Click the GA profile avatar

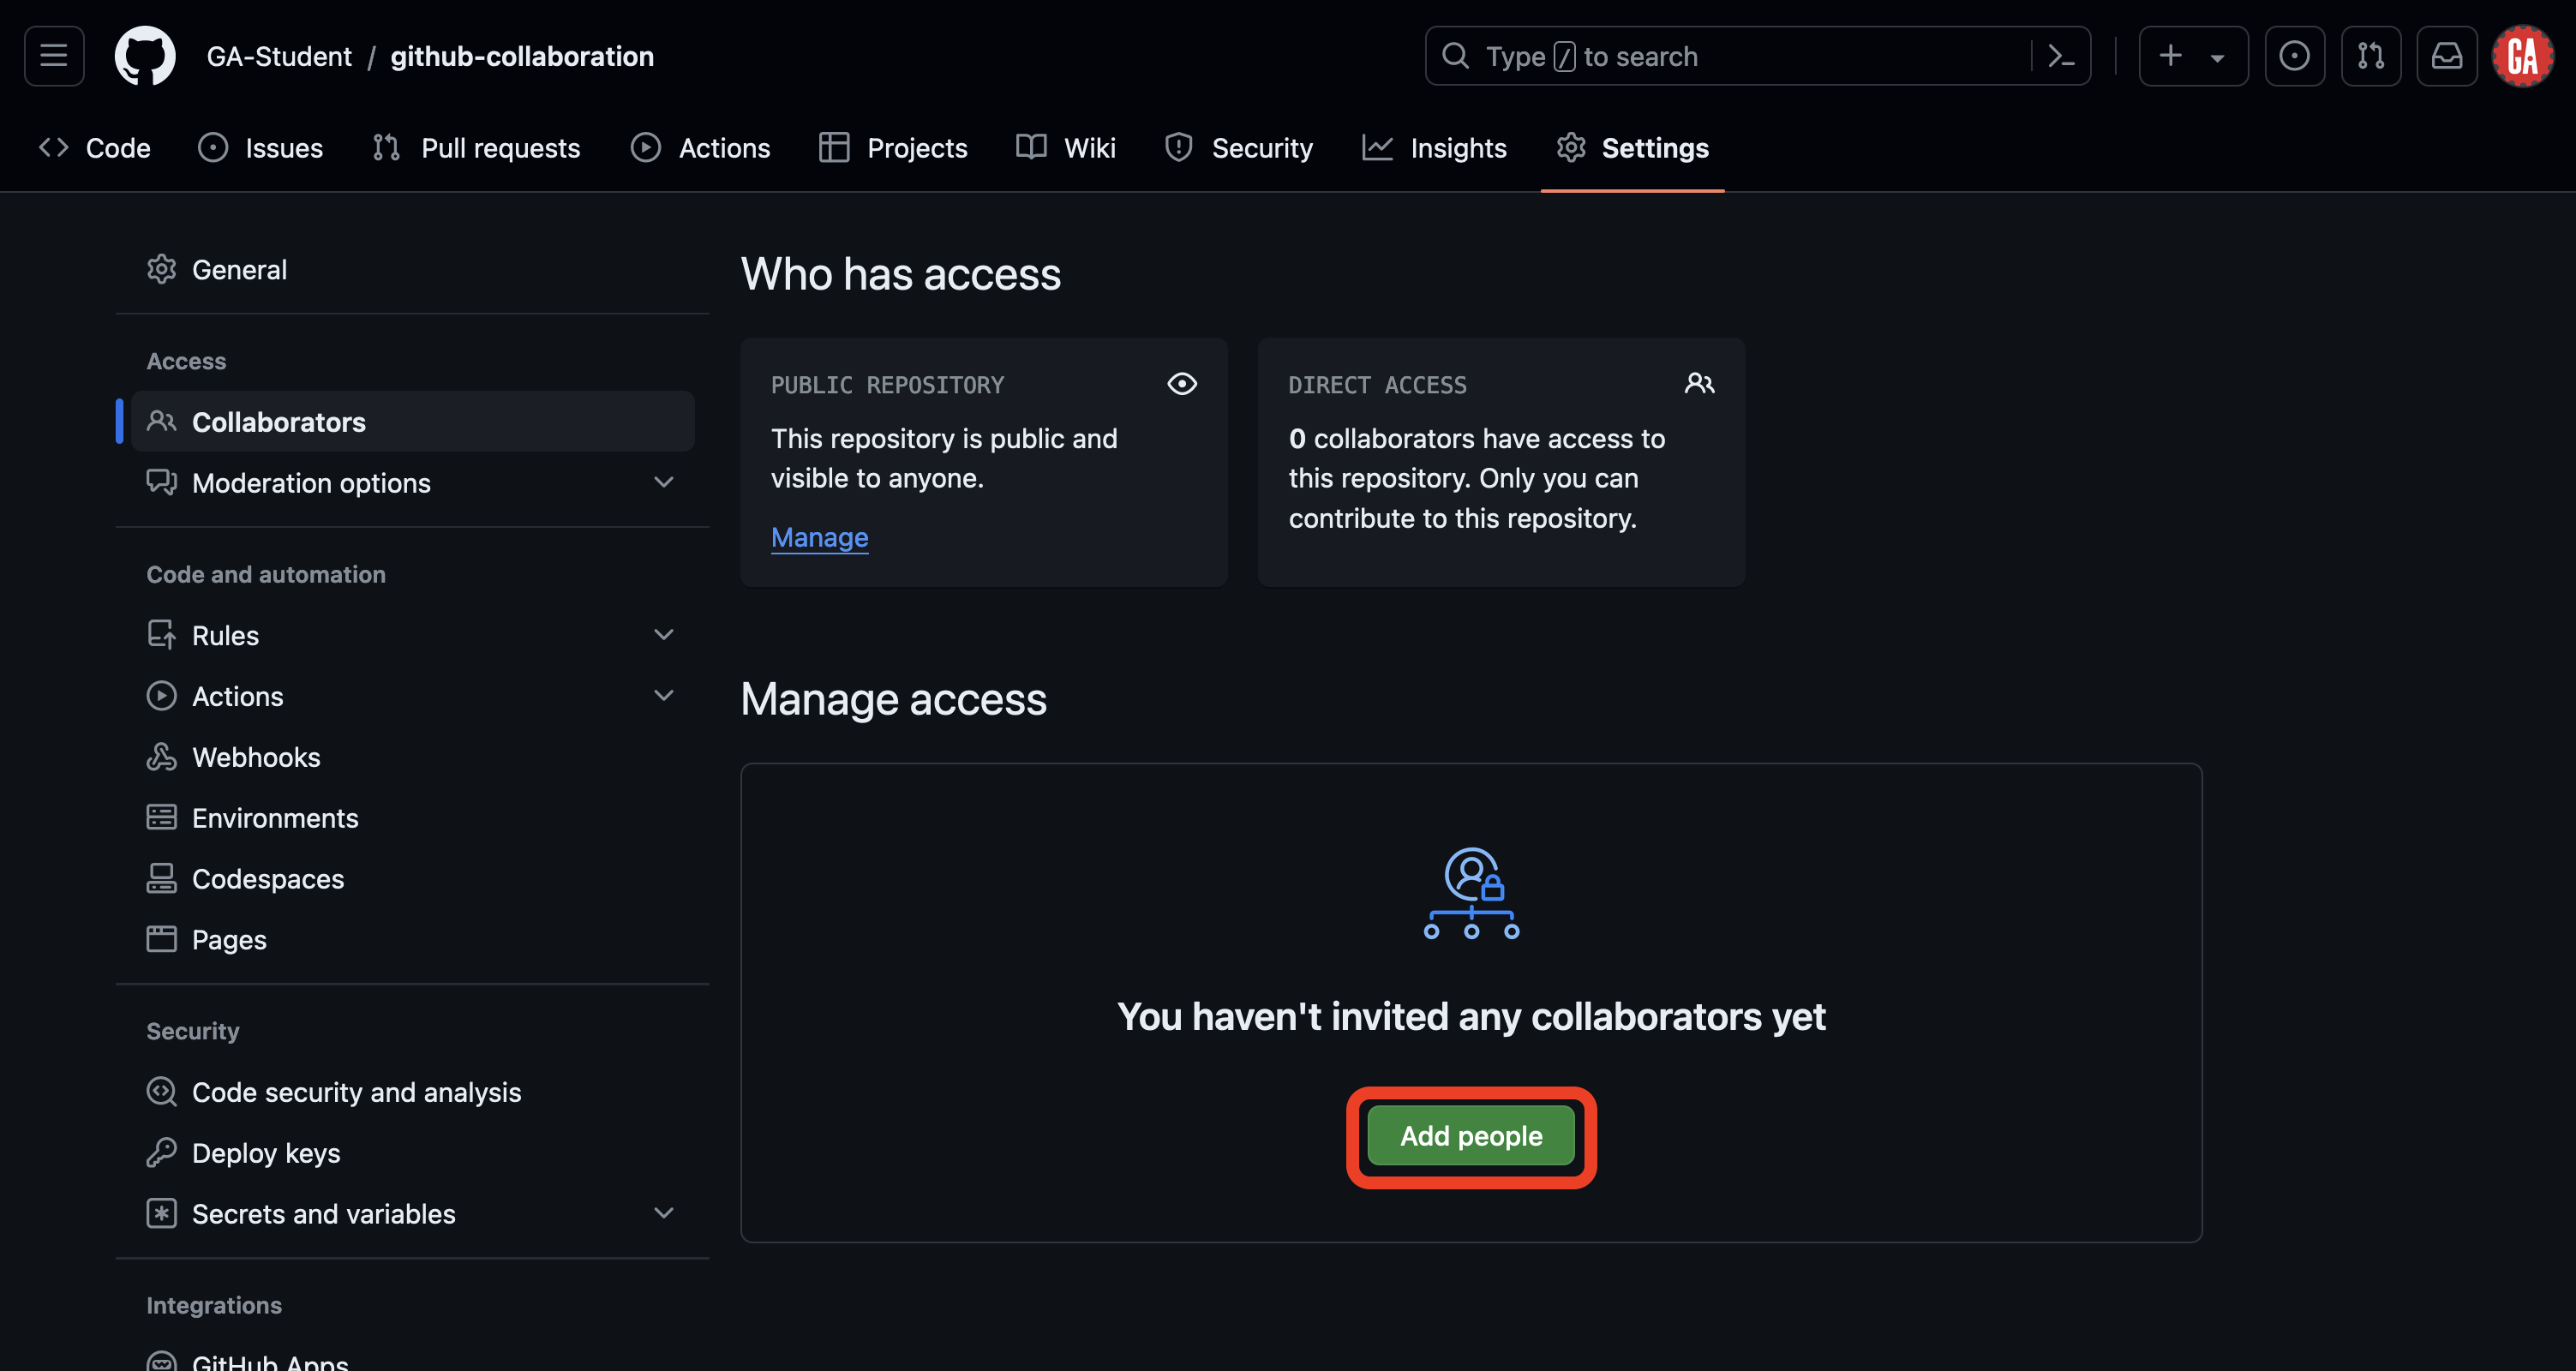(x=2522, y=55)
